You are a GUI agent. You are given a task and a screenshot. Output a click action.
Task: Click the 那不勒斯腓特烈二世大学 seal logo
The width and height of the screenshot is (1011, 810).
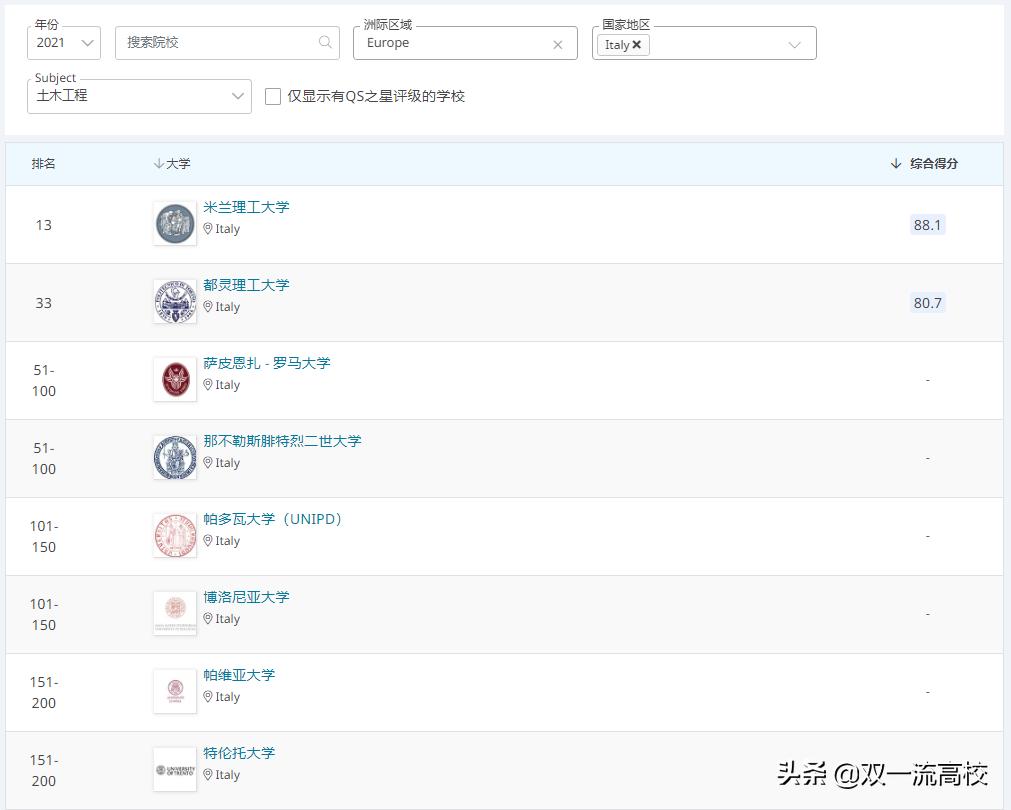click(x=174, y=457)
